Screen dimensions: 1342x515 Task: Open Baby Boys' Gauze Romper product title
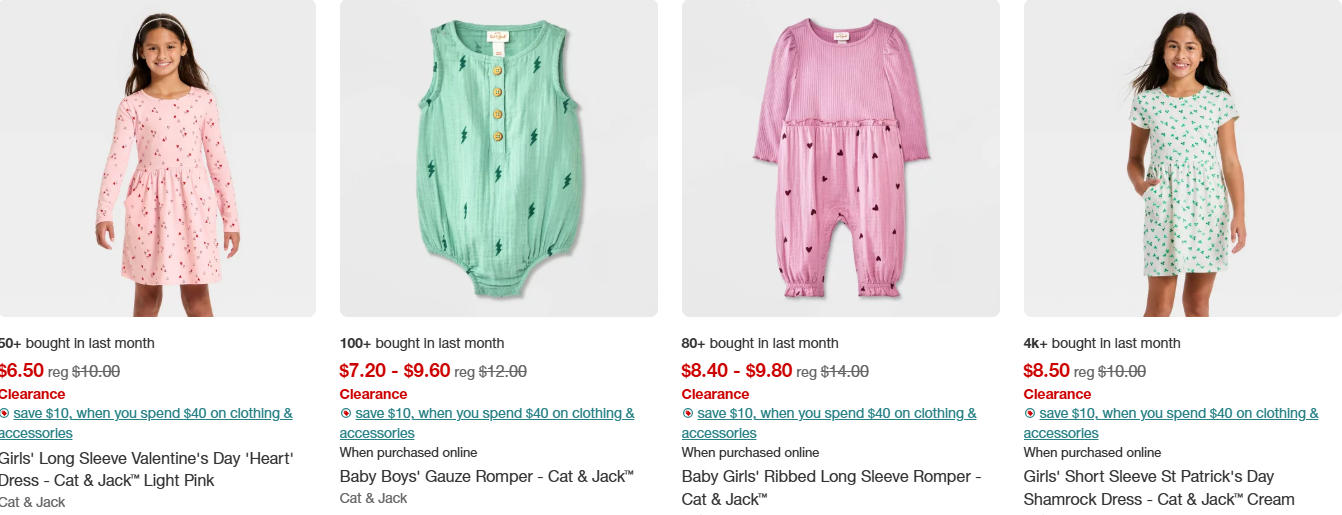(486, 476)
